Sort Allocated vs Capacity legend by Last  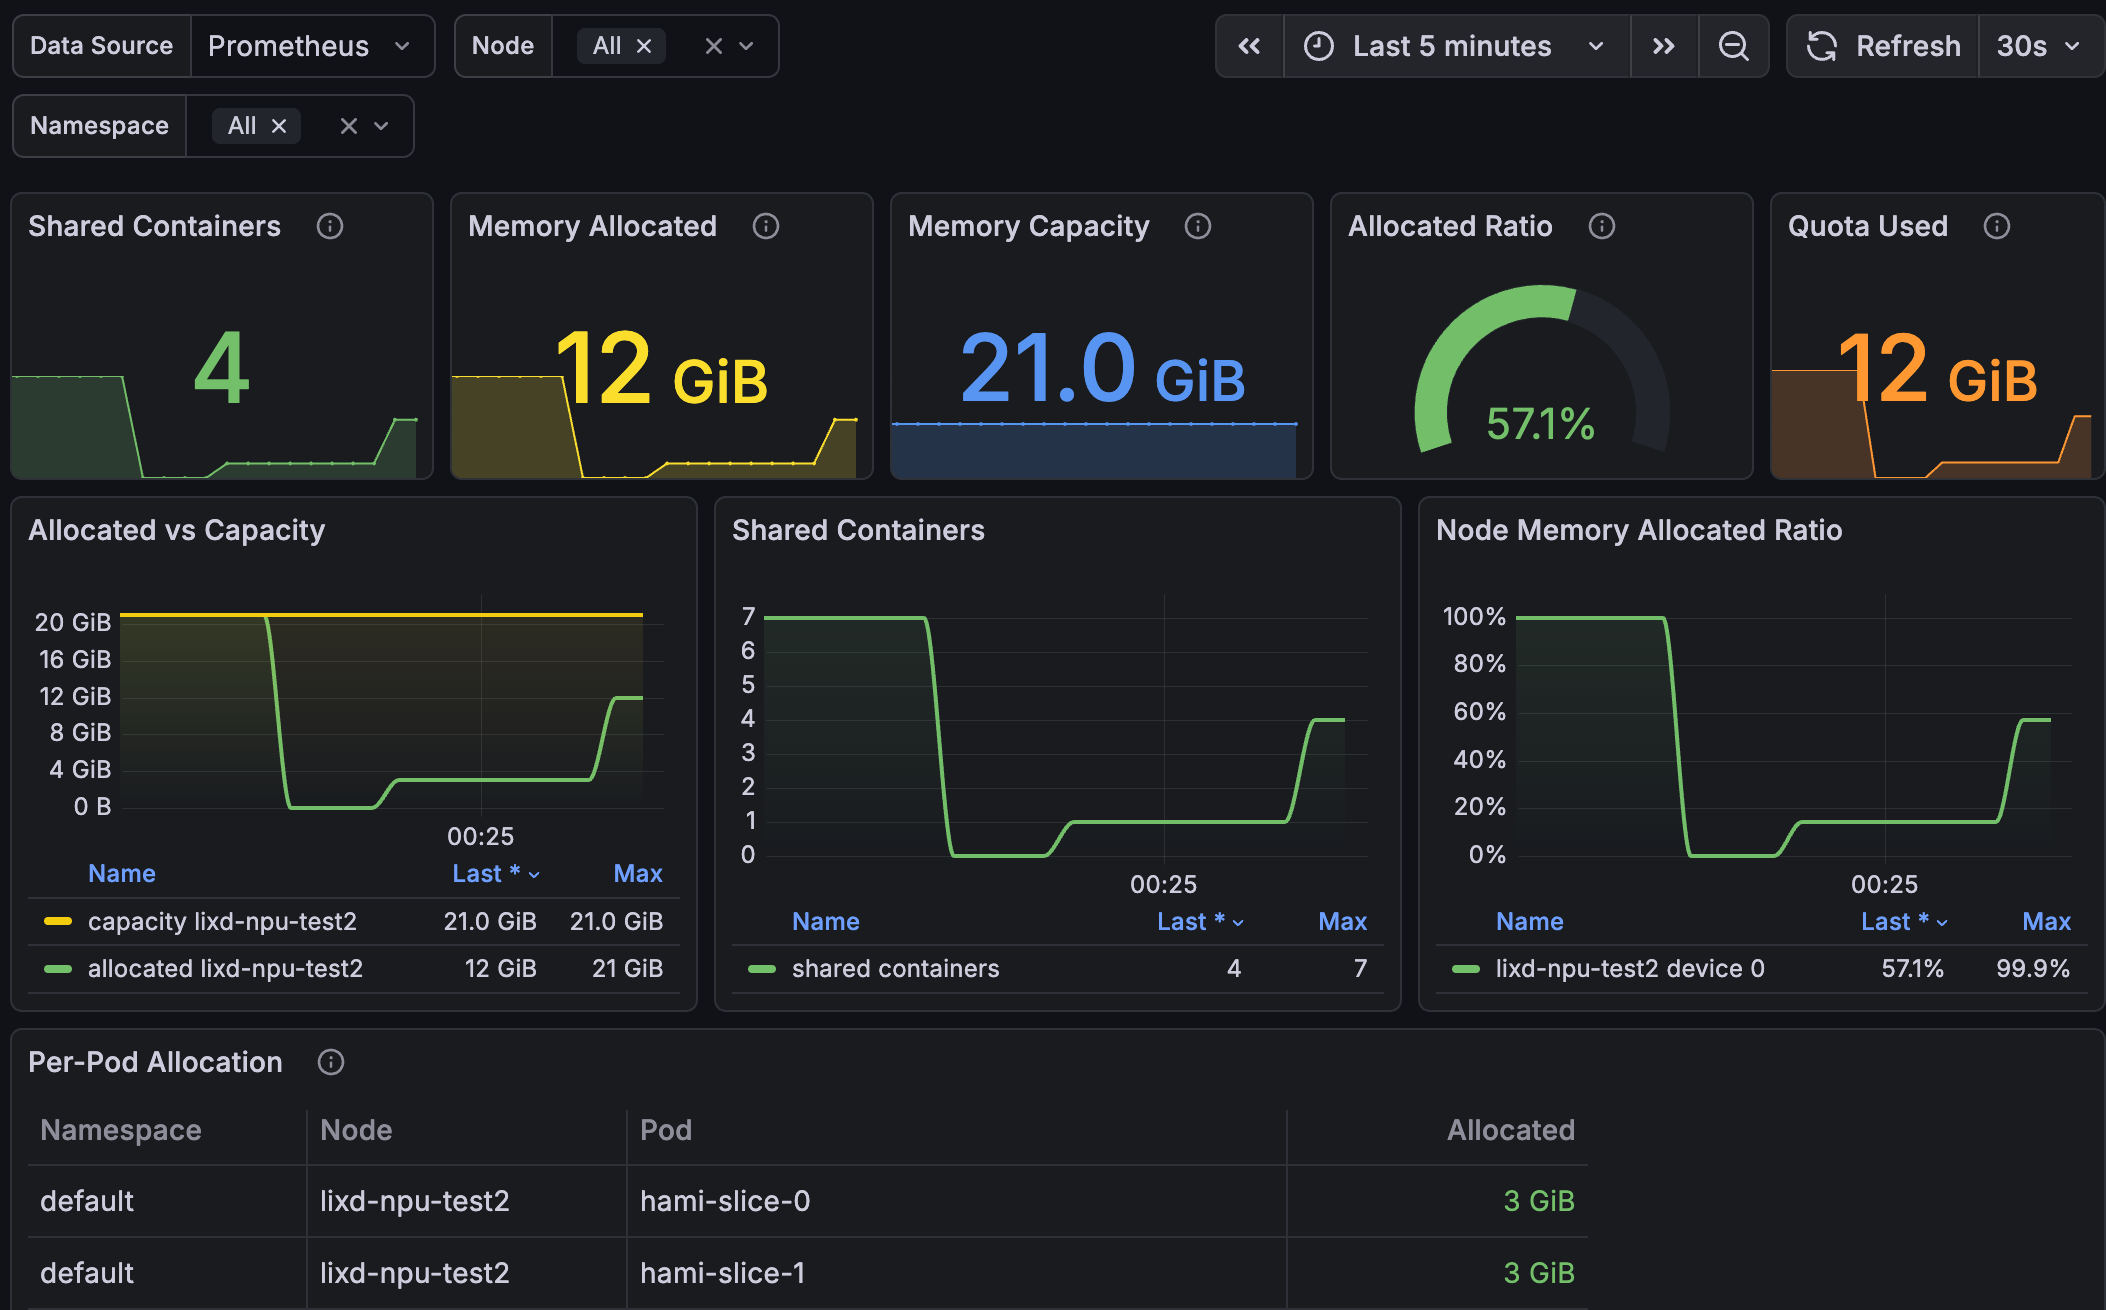coord(496,873)
